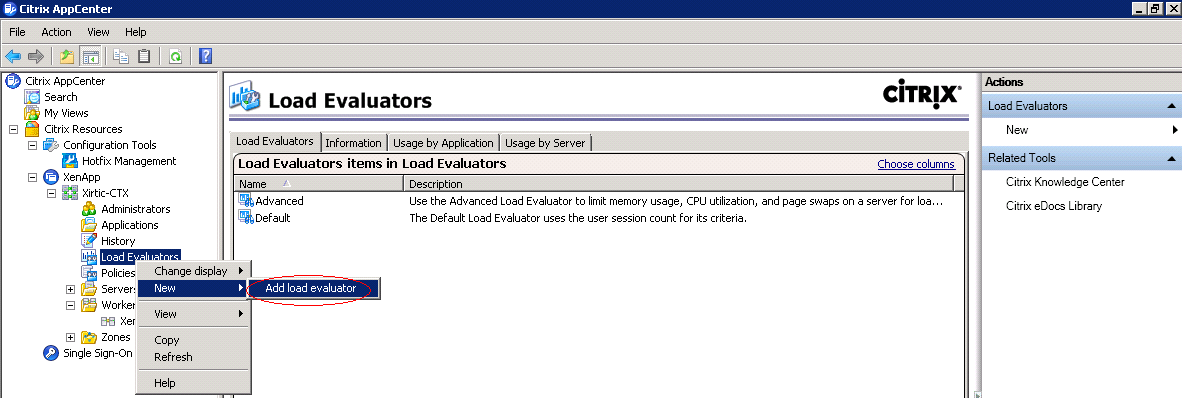
Task: Click the Configuration Tools node icon
Action: coord(51,145)
